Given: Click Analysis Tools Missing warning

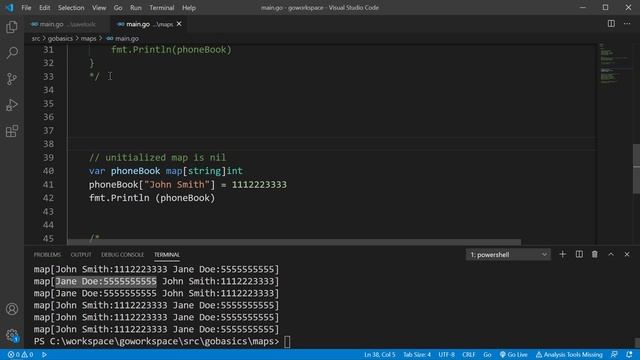Looking at the screenshot, I should [x=569, y=355].
